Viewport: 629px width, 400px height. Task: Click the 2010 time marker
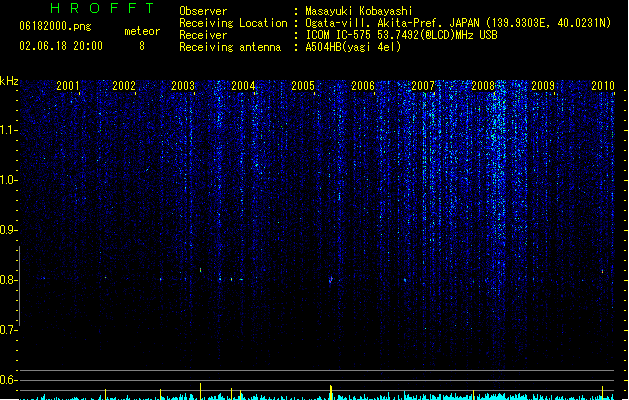pos(603,86)
